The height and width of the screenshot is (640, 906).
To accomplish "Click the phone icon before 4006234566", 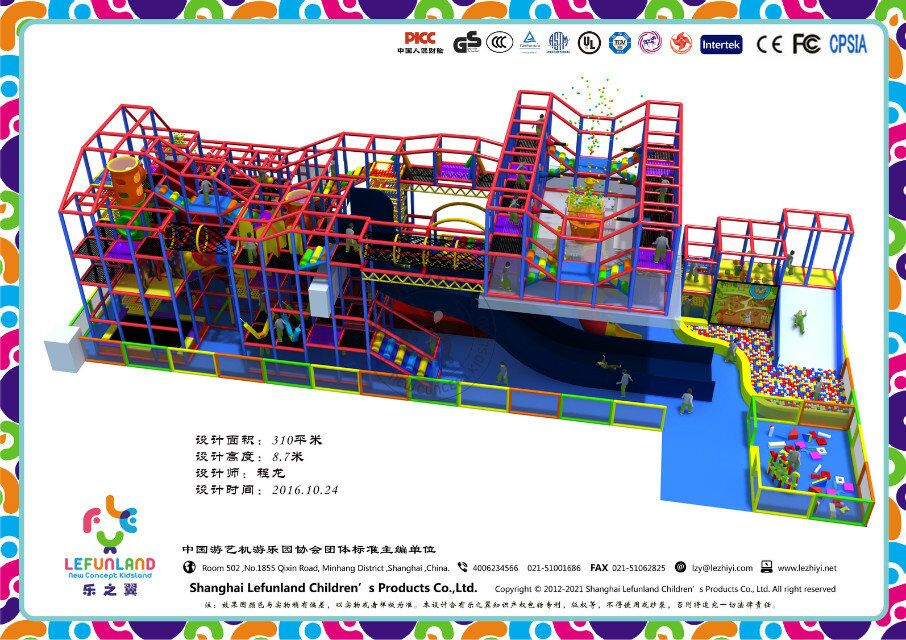I will point(462,567).
